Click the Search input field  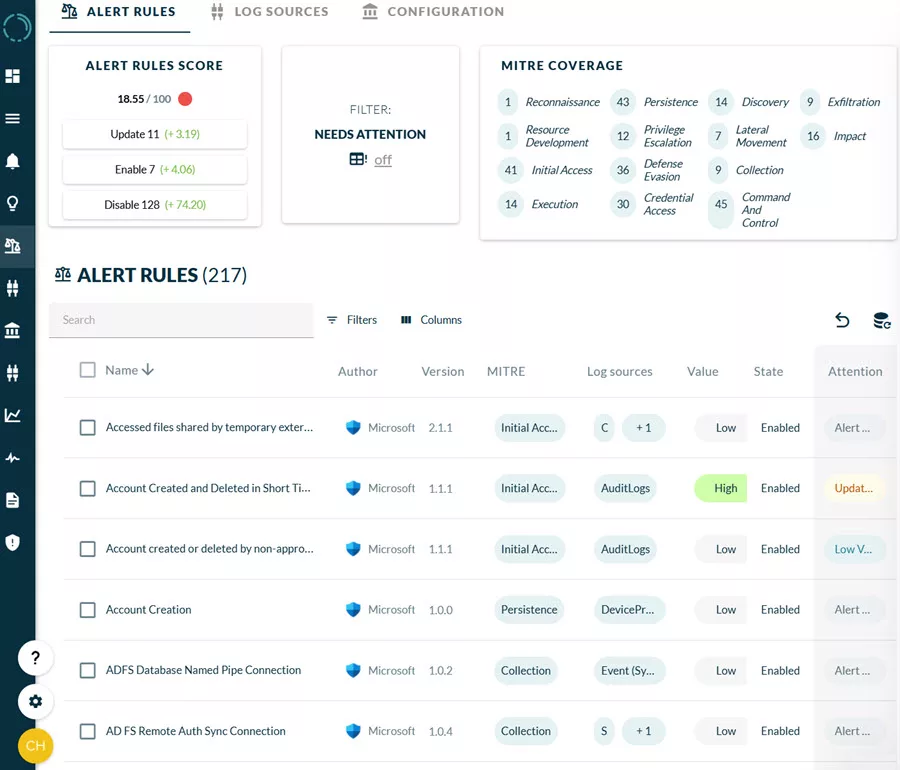(181, 320)
